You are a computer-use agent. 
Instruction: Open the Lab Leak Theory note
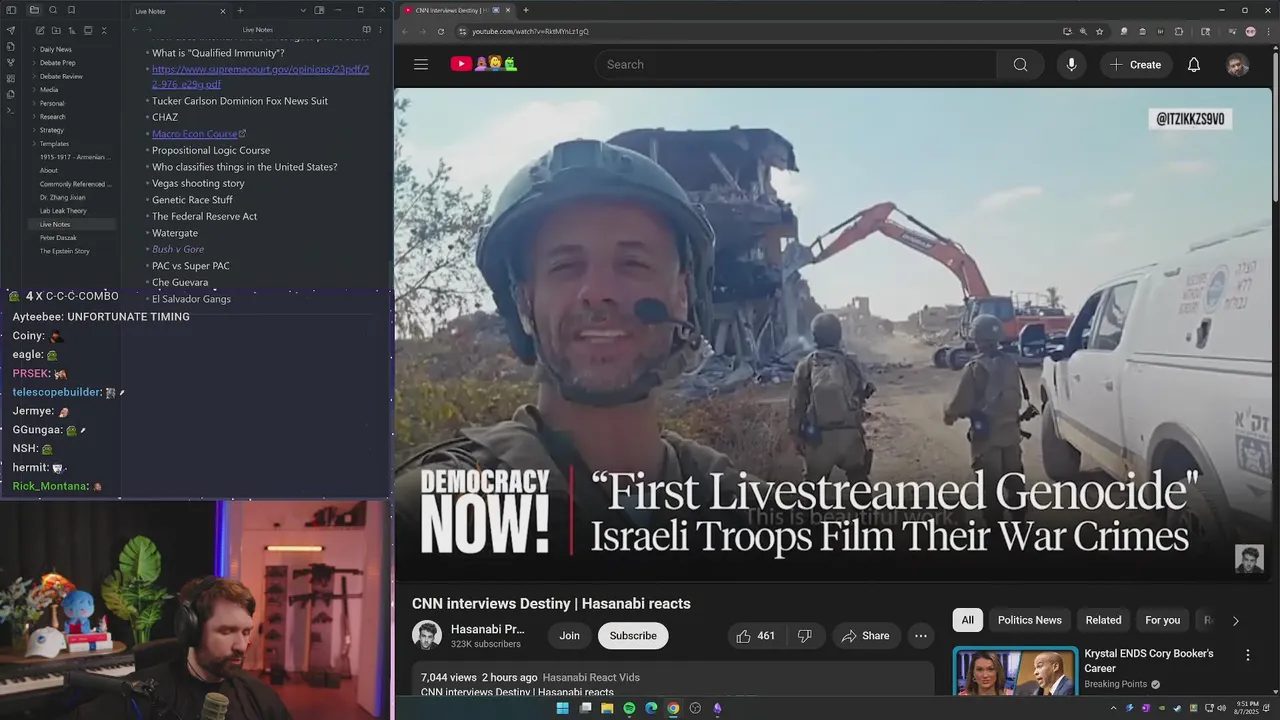(x=63, y=211)
